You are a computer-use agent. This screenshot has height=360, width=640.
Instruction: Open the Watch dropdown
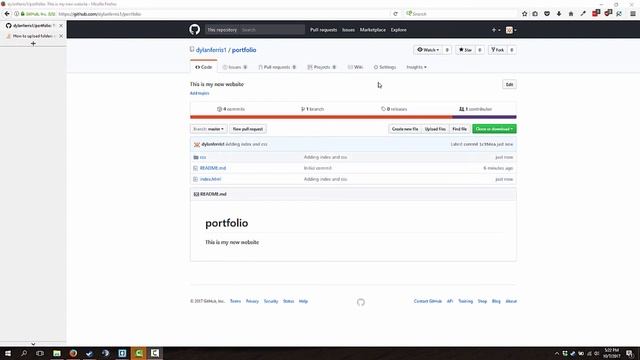[428, 50]
